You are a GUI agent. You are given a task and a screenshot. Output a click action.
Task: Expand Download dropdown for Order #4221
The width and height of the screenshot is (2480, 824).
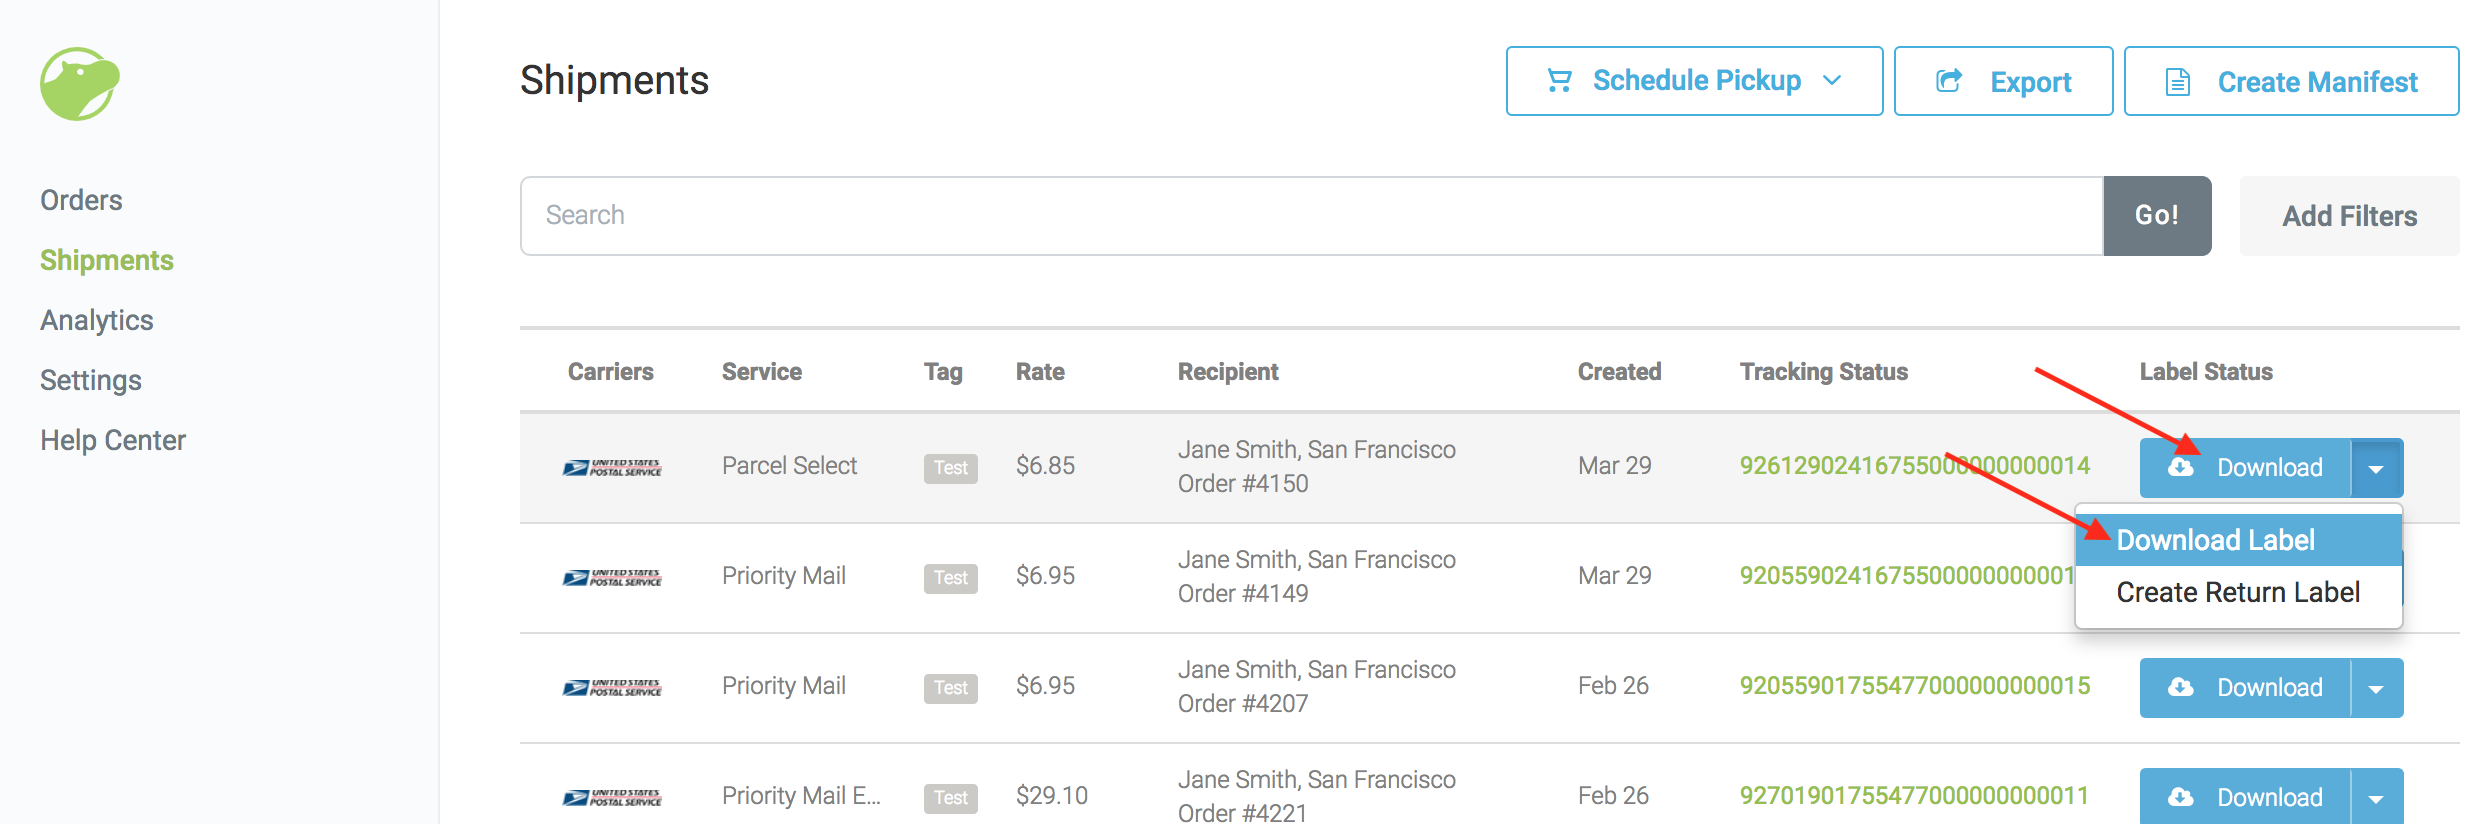pos(2377,796)
